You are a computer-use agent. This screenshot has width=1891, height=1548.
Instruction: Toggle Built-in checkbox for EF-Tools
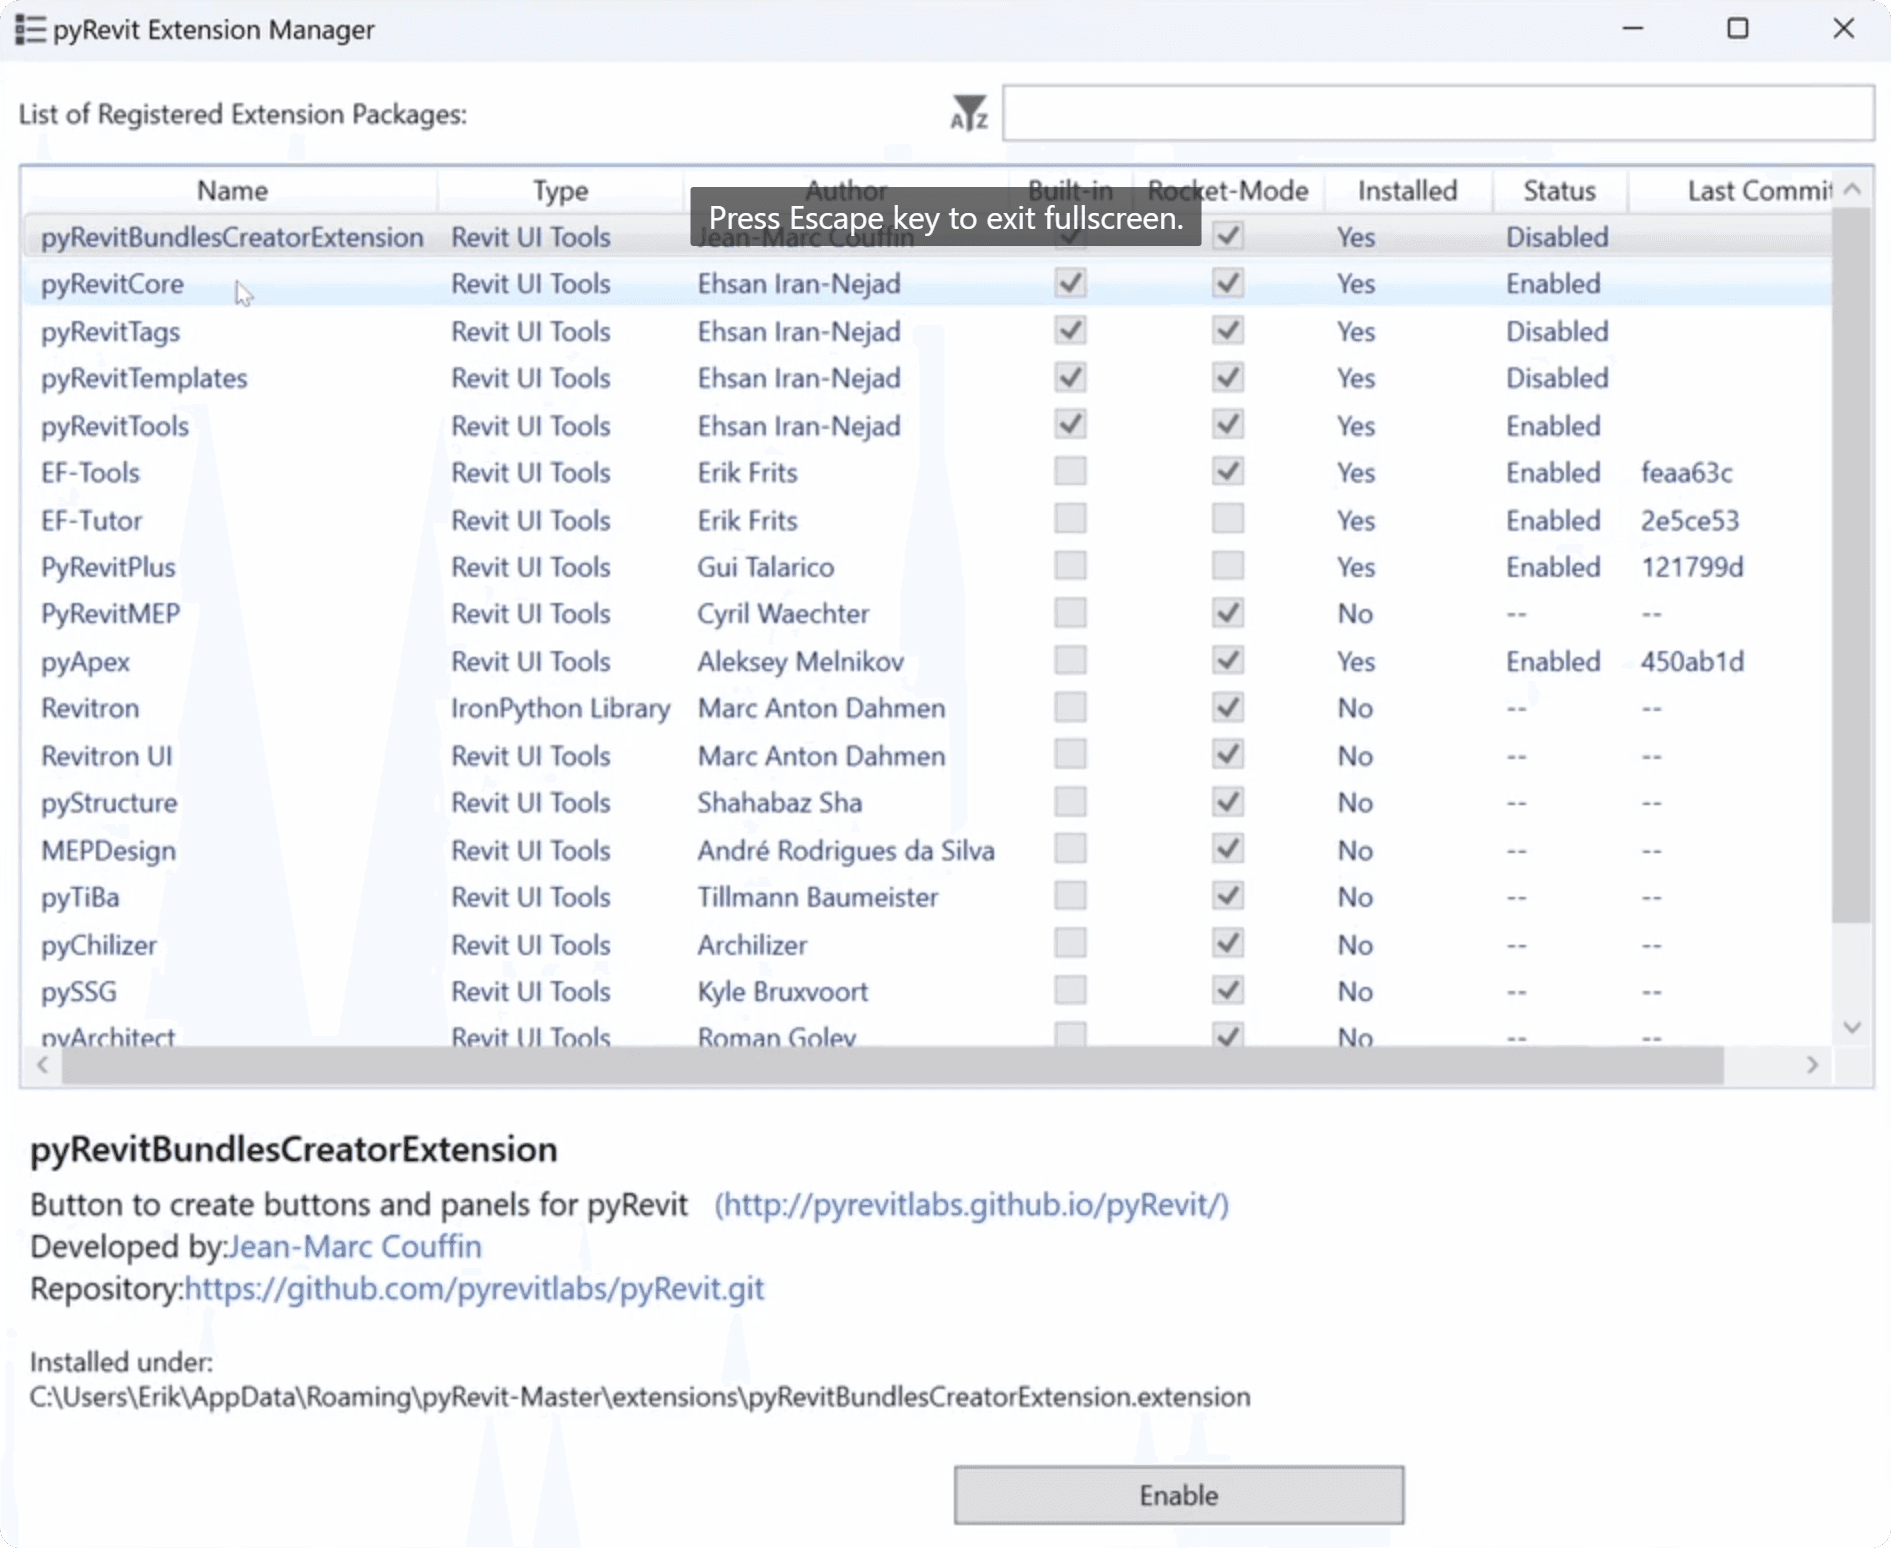tap(1070, 471)
